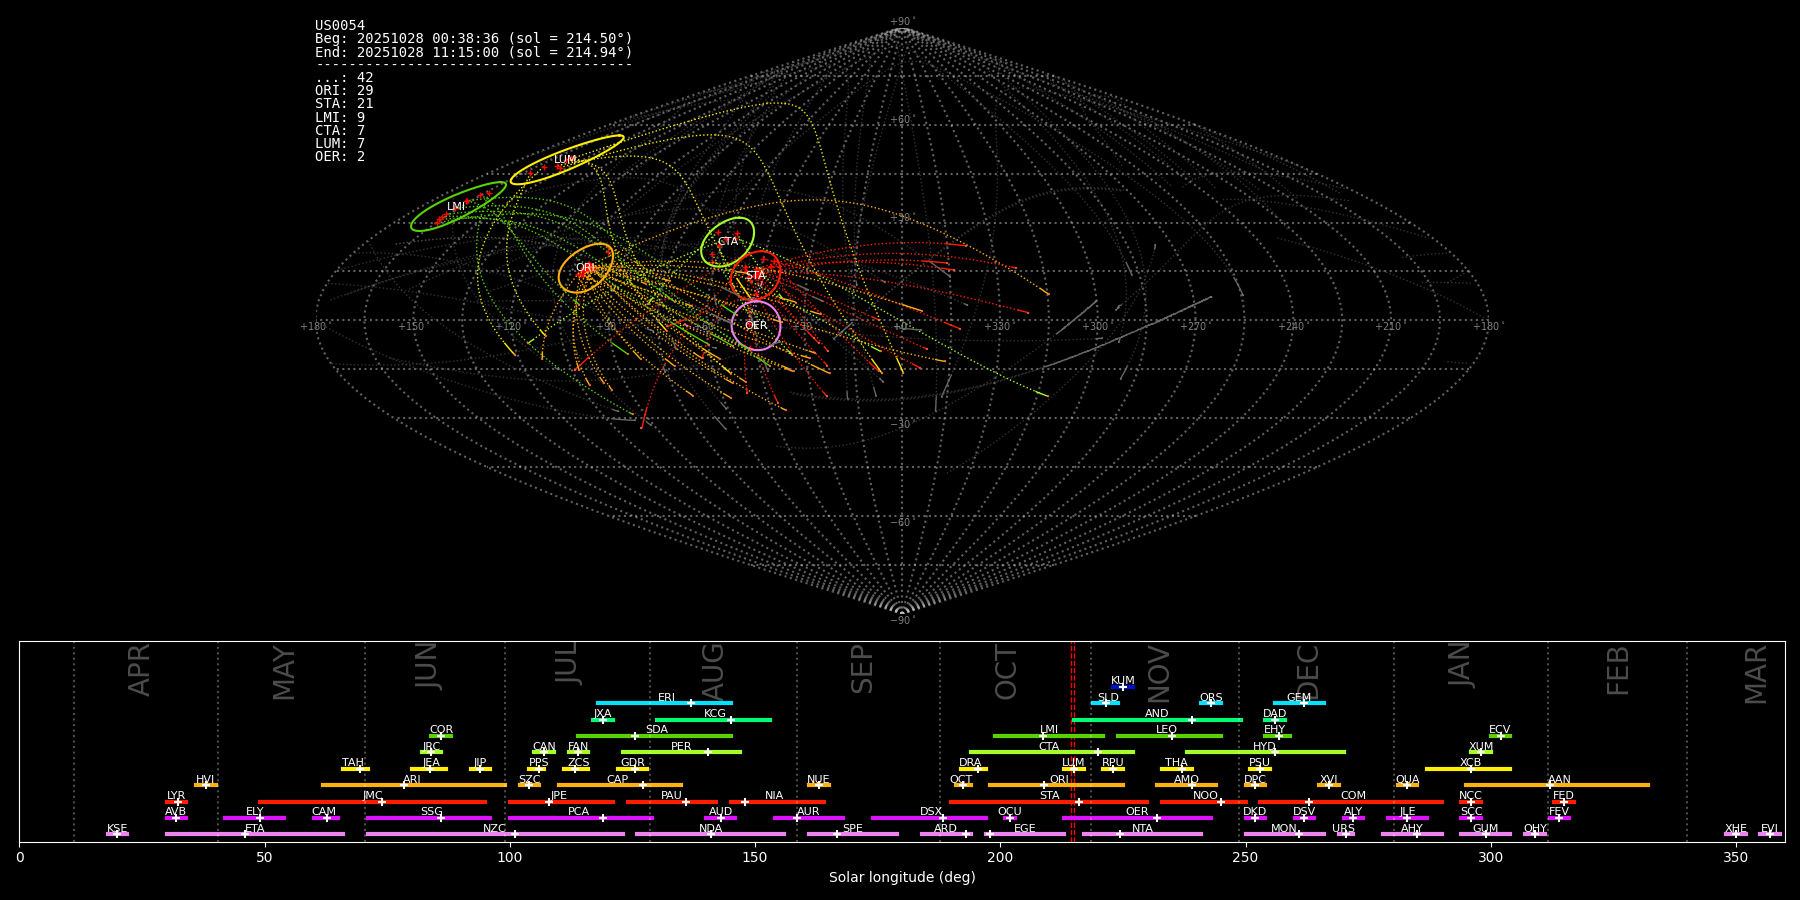Click the AAN shower bar in timeline

(1557, 785)
